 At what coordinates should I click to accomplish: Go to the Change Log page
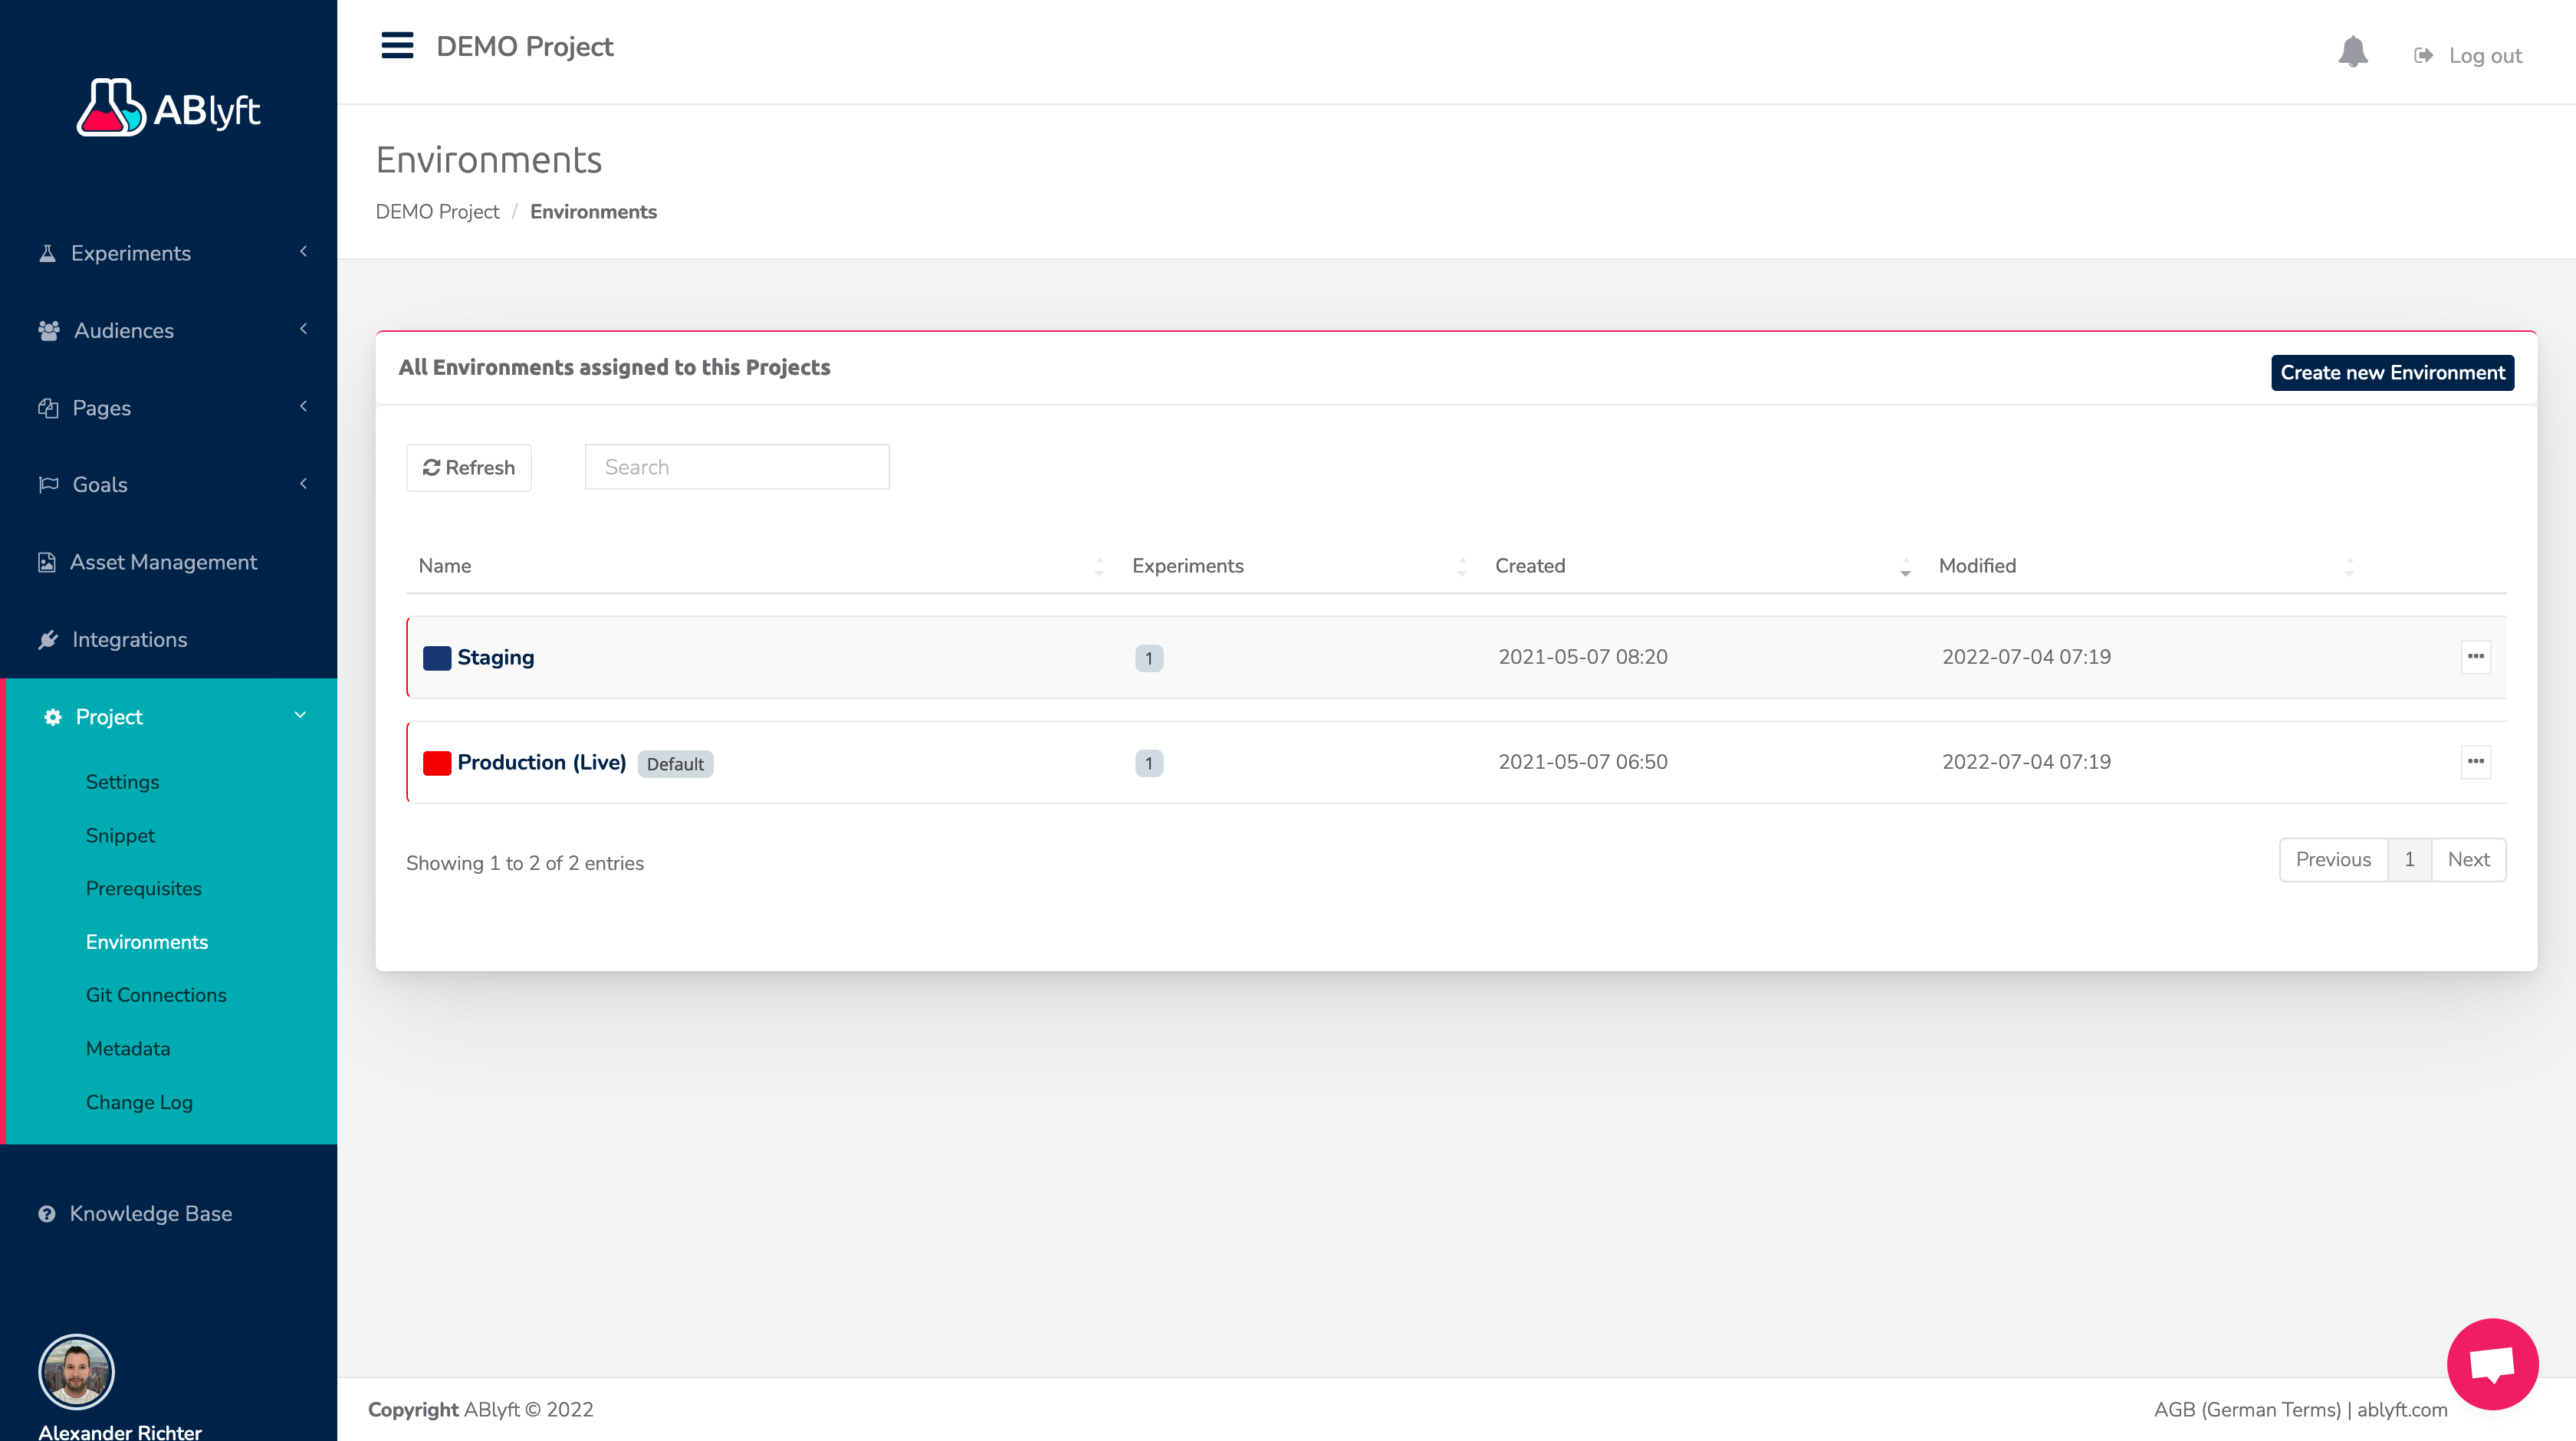tap(139, 1102)
